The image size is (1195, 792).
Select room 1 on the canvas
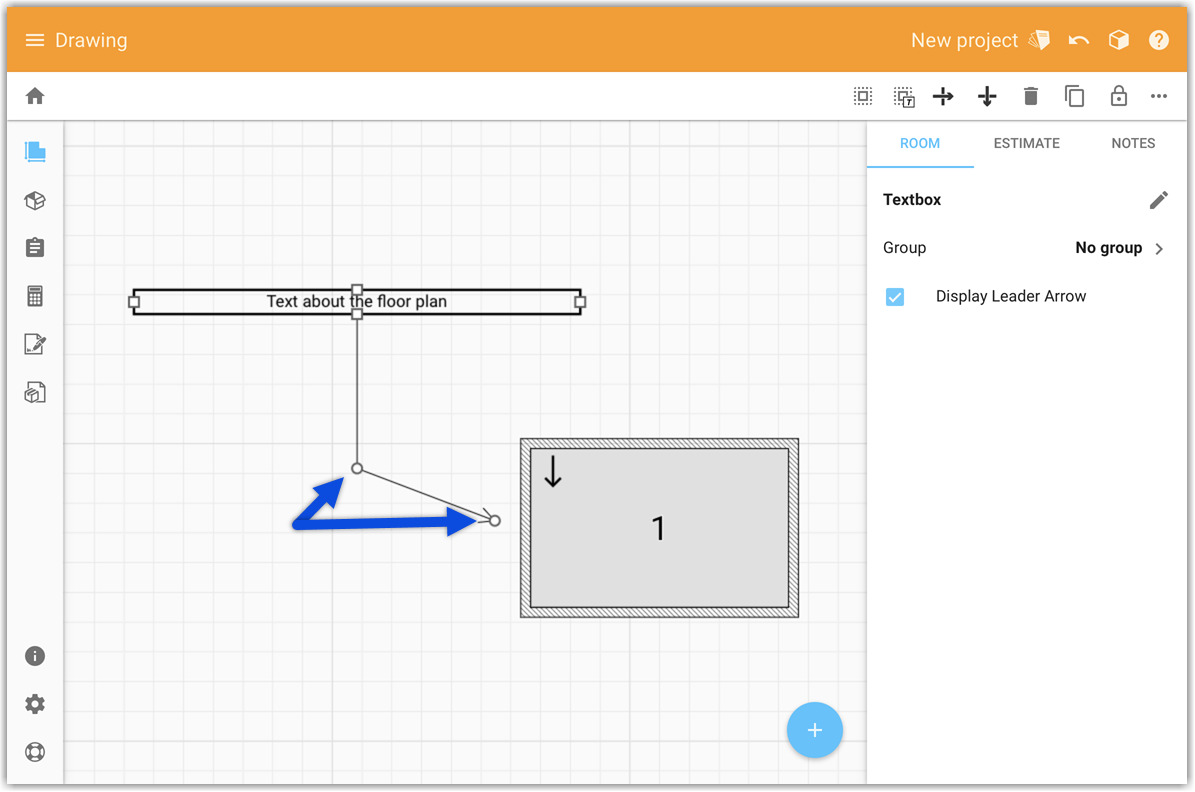(x=659, y=527)
